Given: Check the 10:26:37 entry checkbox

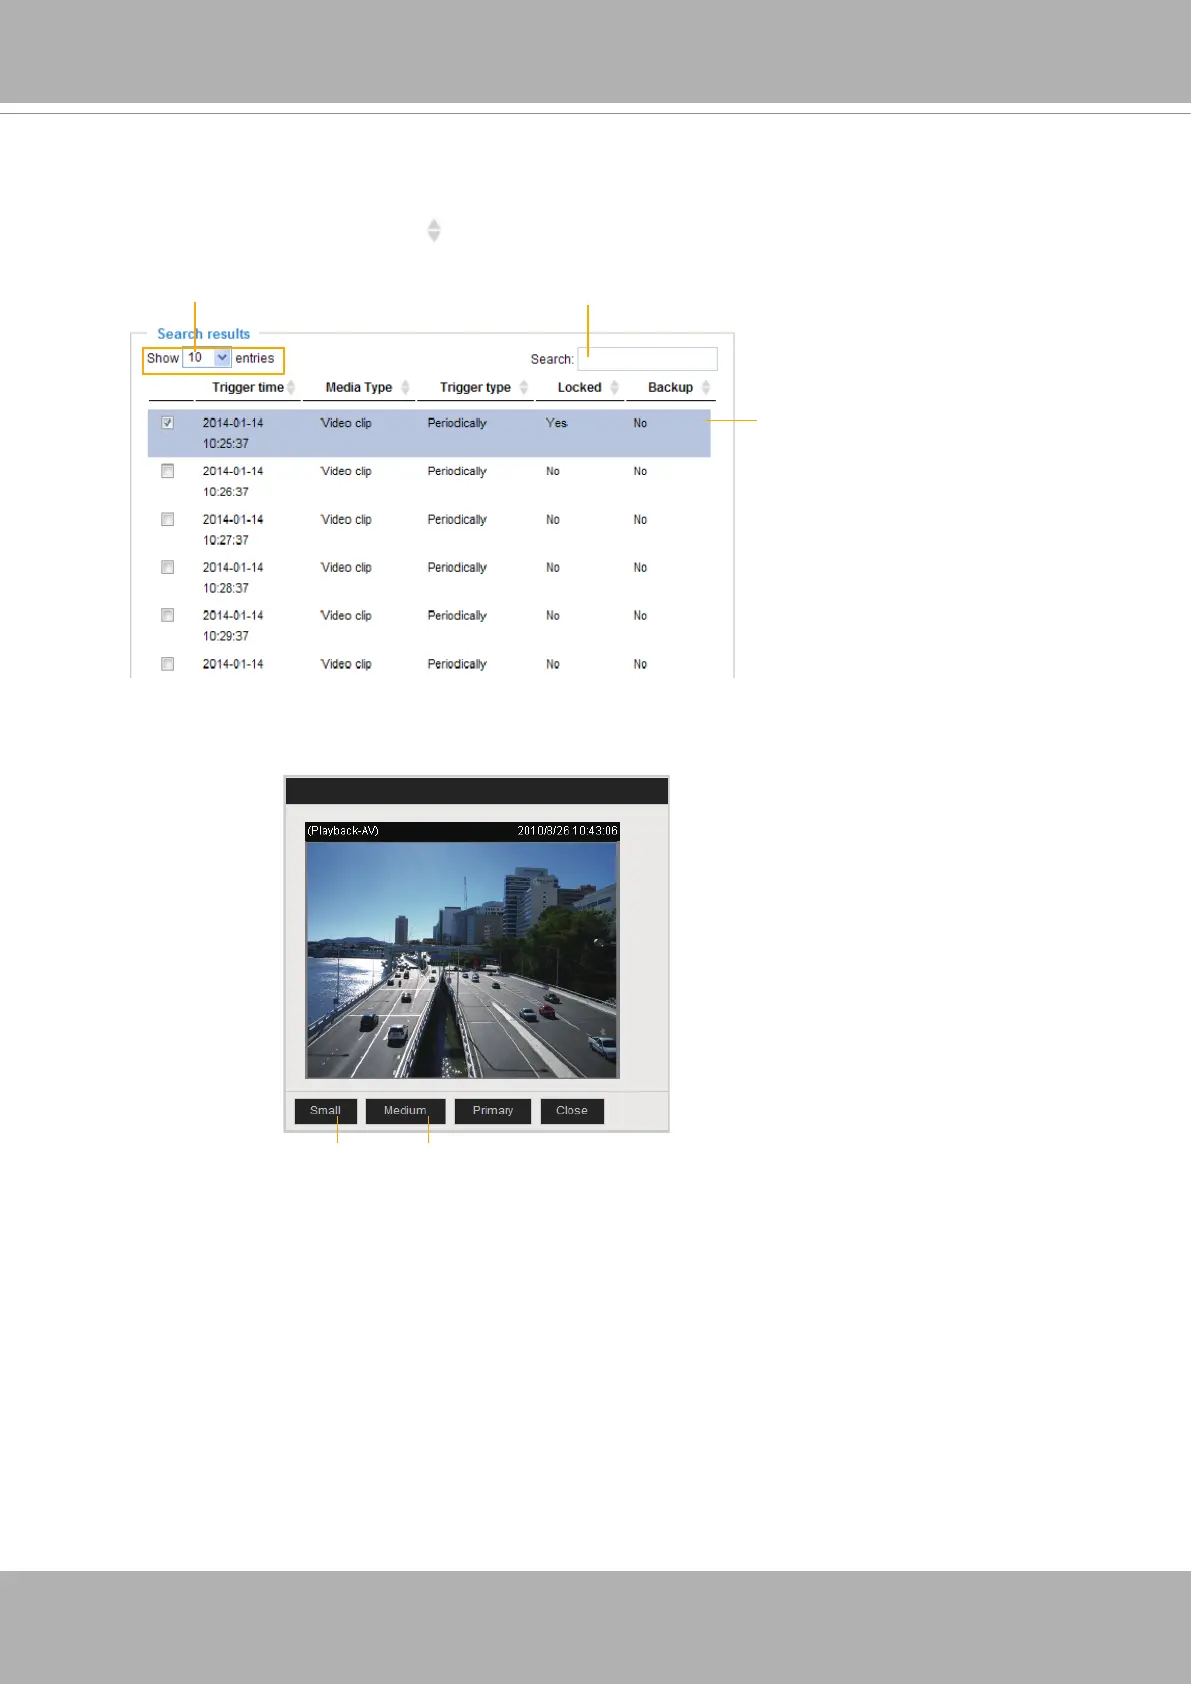Looking at the screenshot, I should pos(168,471).
